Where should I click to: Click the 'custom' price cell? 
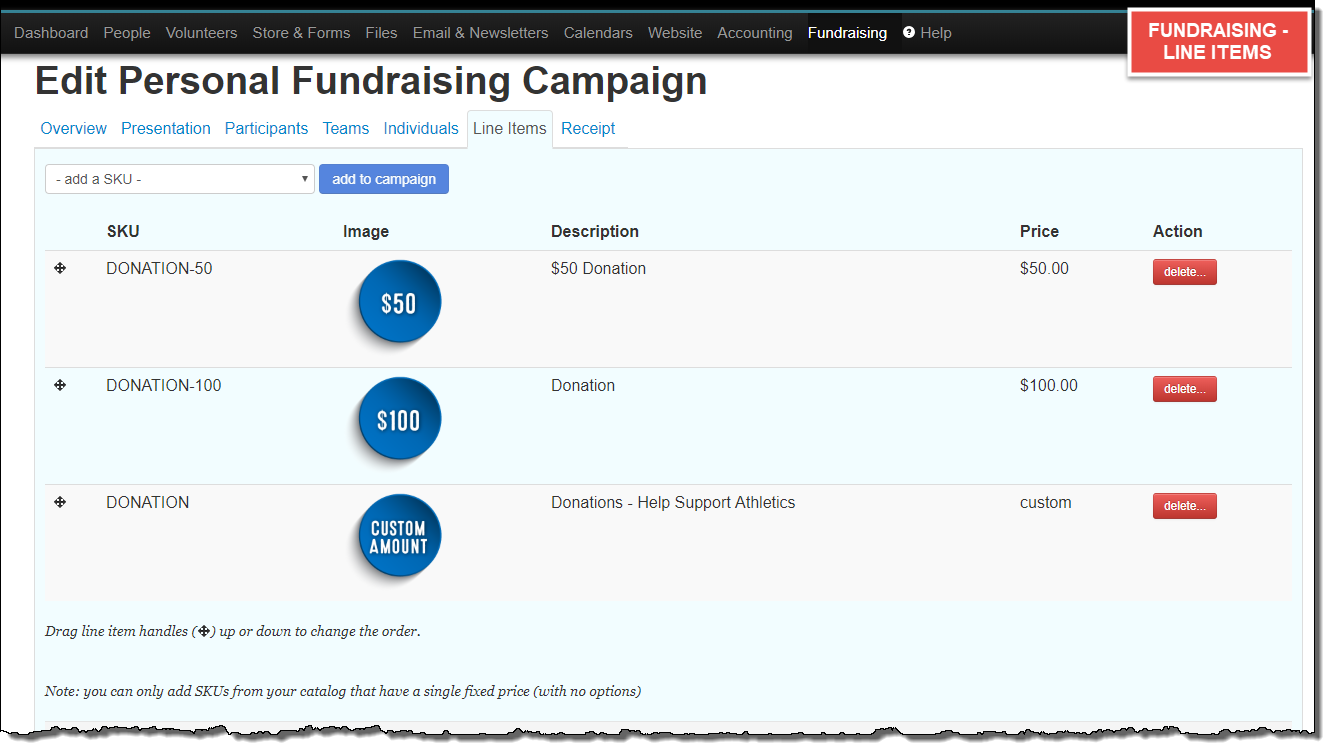tap(1046, 502)
